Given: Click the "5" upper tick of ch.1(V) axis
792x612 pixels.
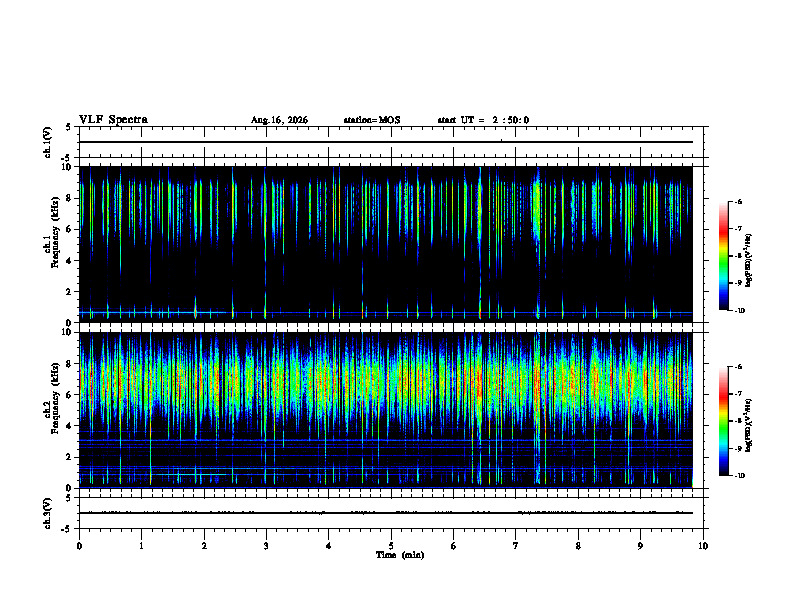Looking at the screenshot, I should tap(68, 127).
